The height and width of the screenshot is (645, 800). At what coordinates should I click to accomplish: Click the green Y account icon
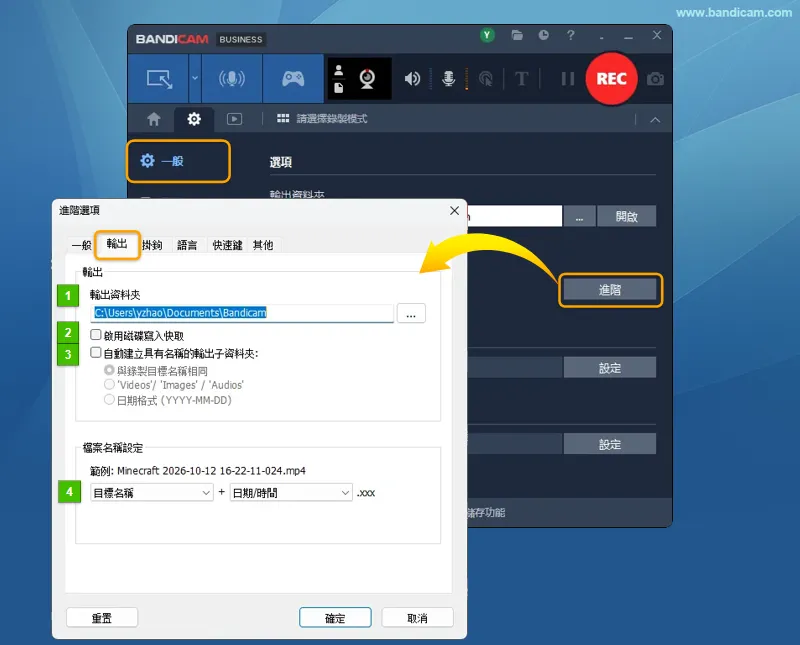tap(487, 35)
